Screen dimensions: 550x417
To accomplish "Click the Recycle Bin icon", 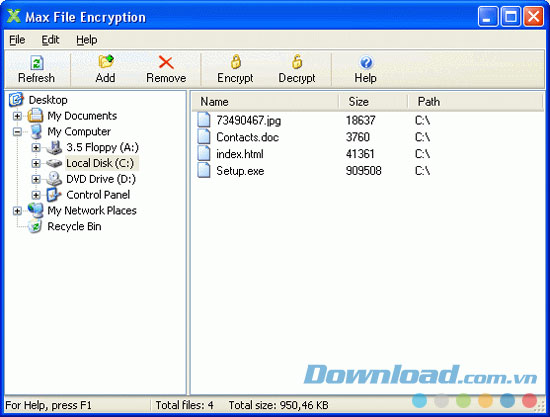I will click(35, 226).
